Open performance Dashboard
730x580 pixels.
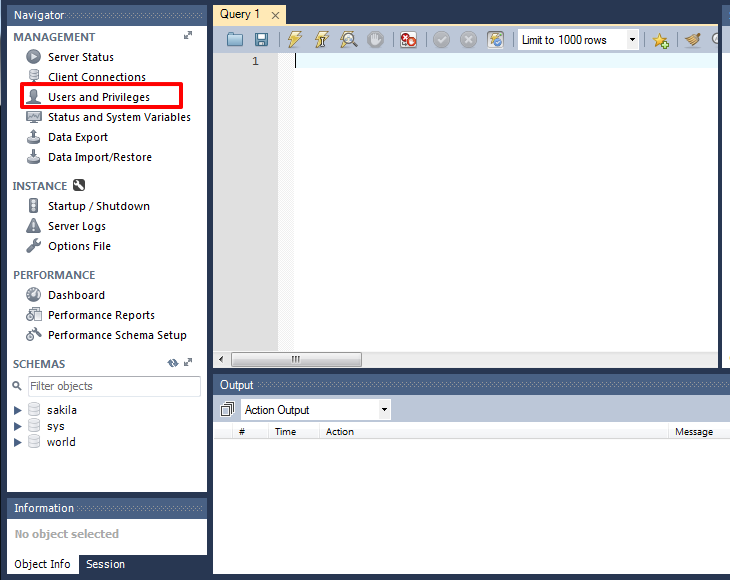point(76,295)
